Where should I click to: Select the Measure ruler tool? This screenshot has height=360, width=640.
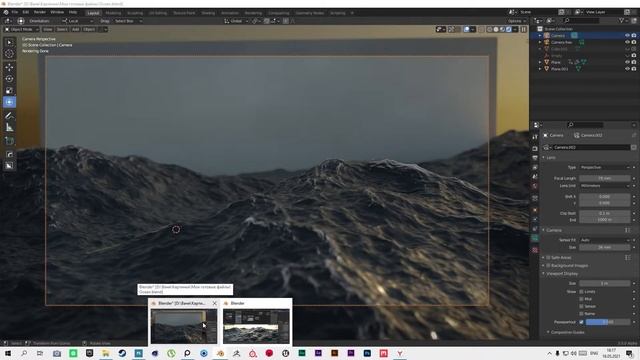(9, 128)
